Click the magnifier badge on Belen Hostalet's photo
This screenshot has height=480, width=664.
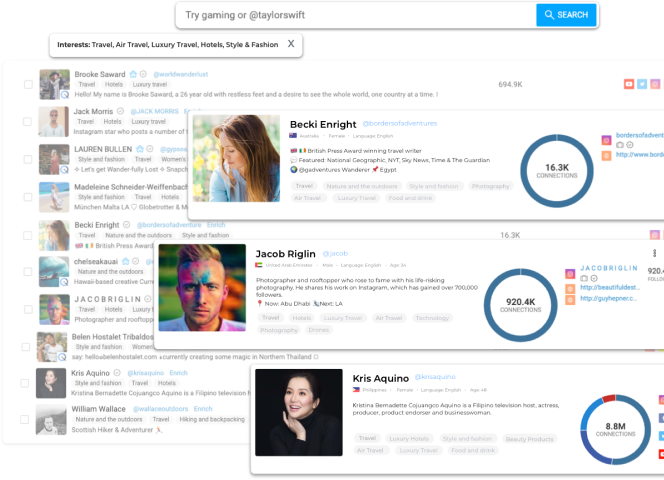tap(62, 357)
